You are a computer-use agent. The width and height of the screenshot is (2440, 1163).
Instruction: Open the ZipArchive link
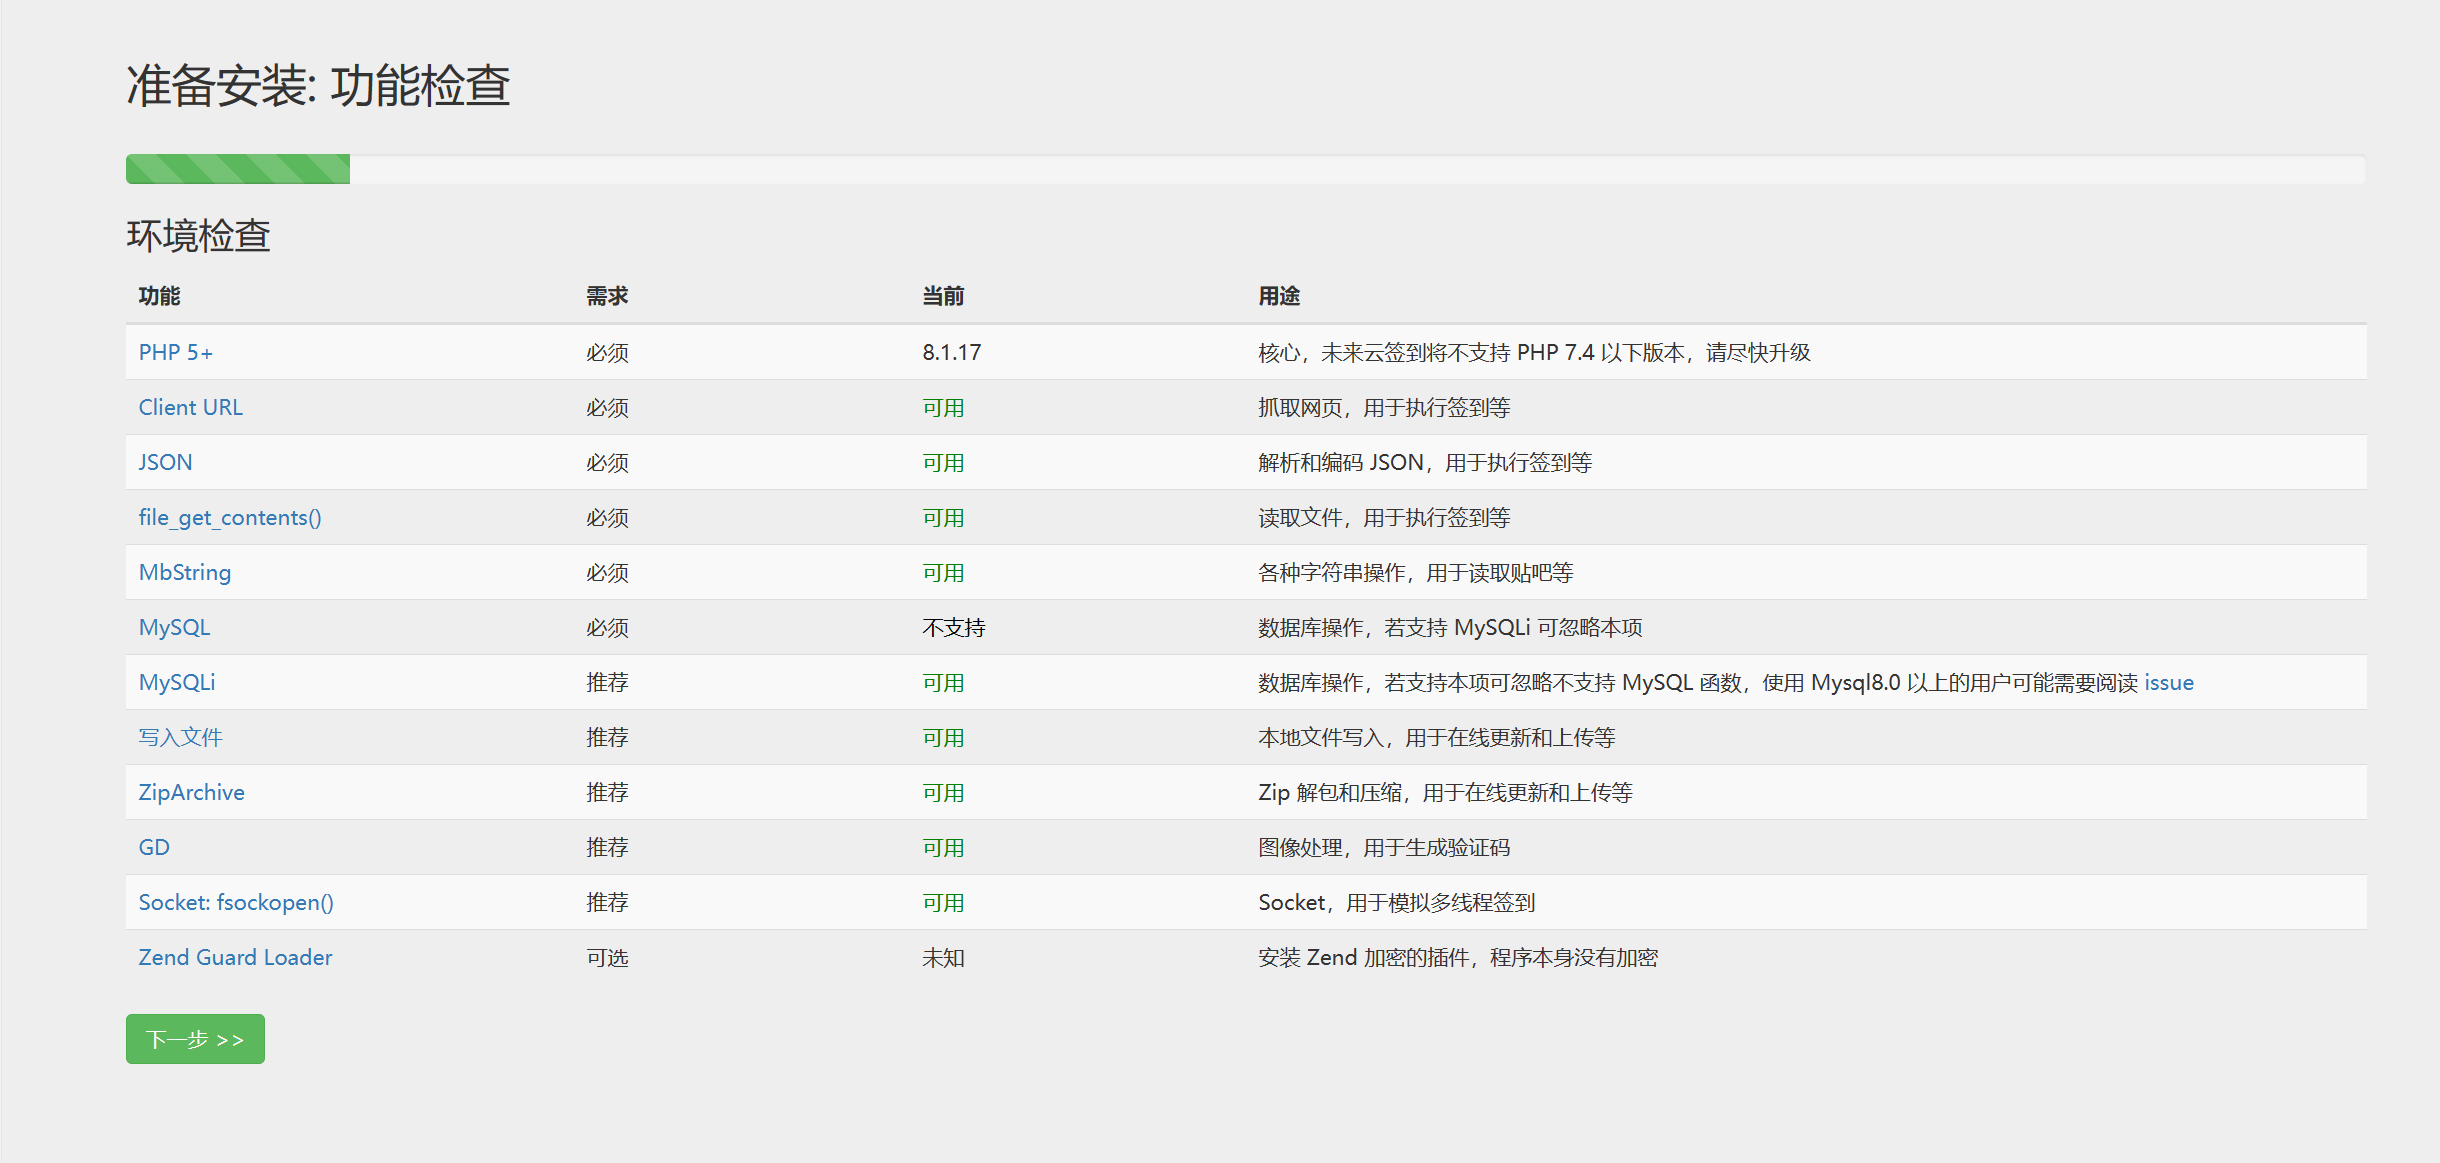tap(191, 792)
